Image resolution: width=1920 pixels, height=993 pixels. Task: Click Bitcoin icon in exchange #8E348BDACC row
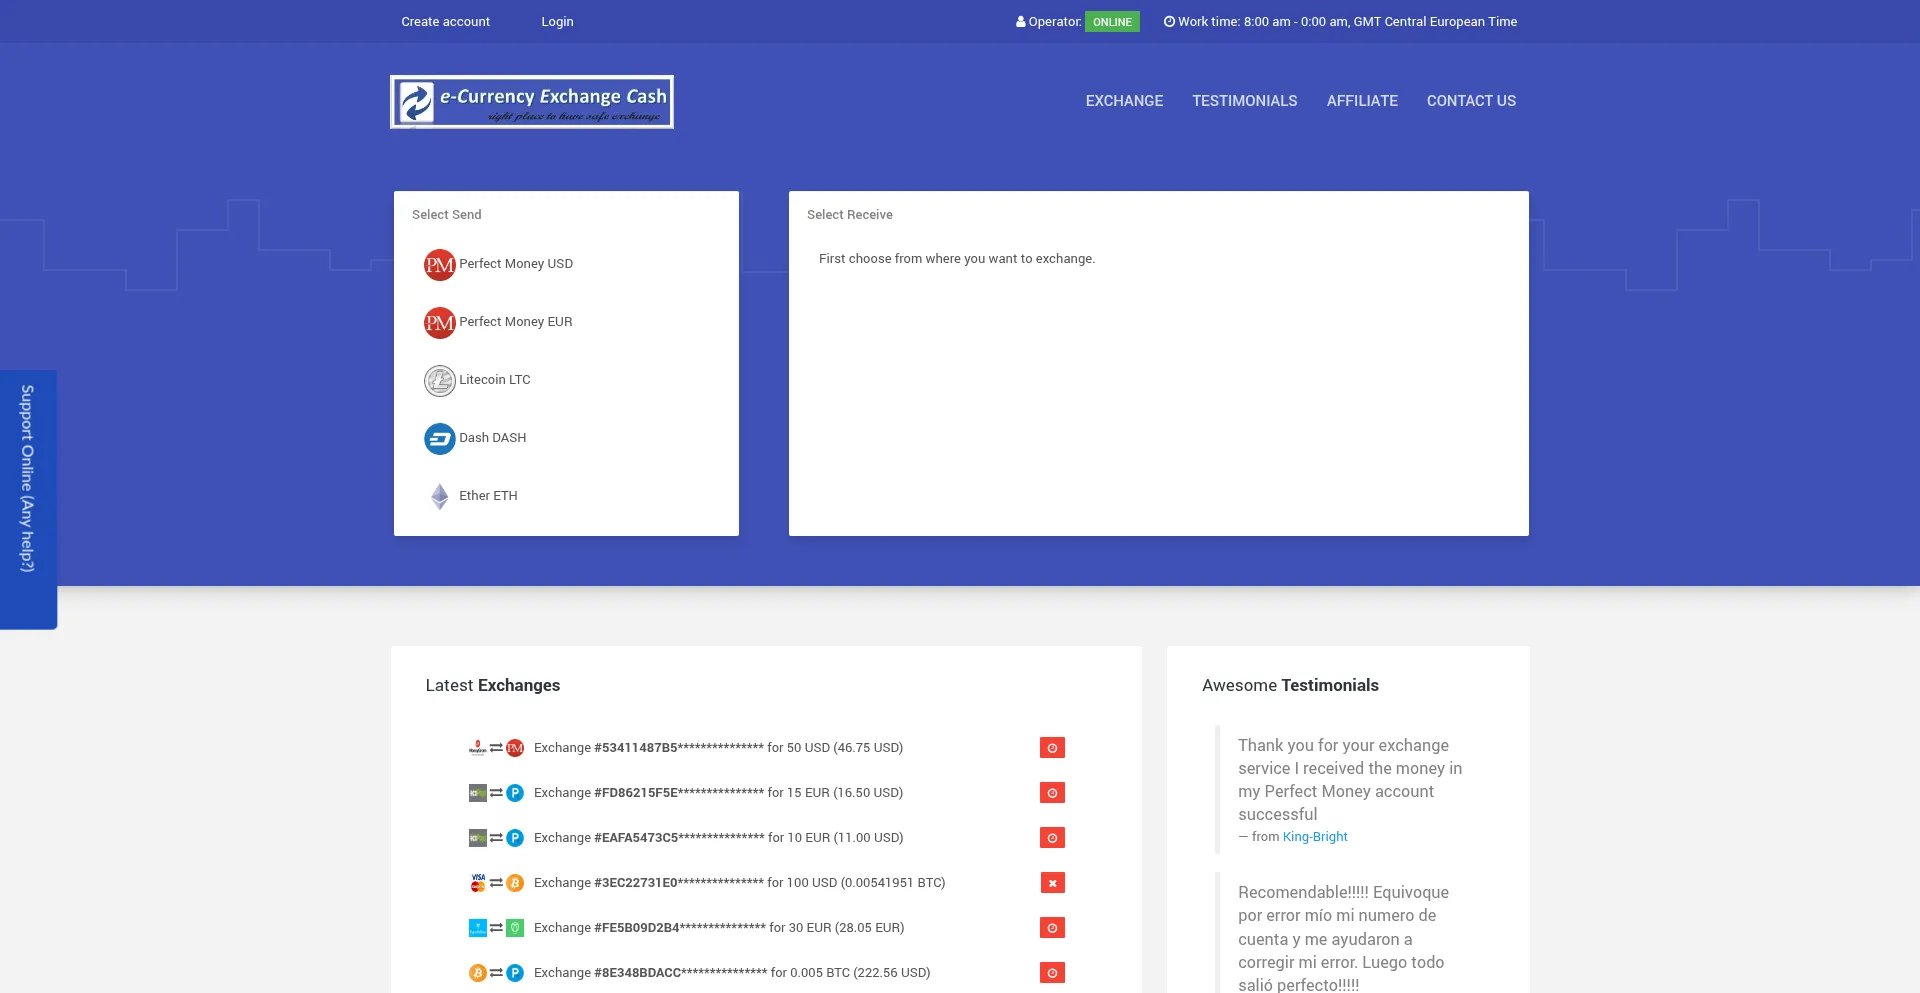pyautogui.click(x=478, y=973)
